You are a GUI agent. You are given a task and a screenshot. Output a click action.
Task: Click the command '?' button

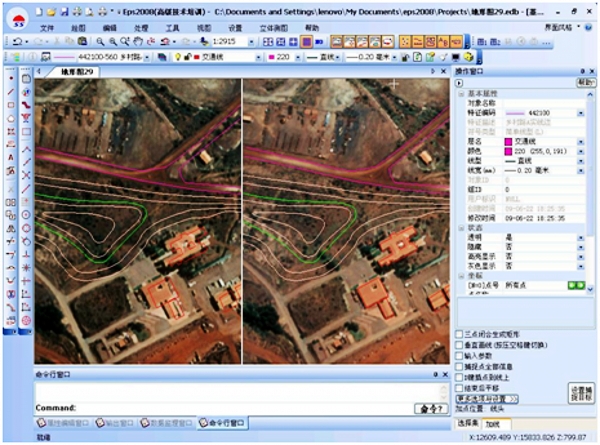(x=431, y=409)
